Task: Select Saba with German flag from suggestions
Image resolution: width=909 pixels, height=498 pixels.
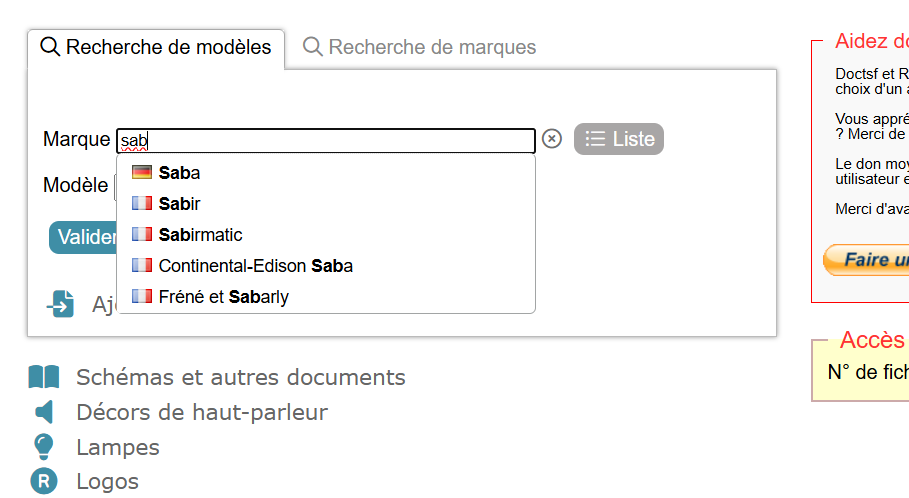Action: (x=180, y=173)
